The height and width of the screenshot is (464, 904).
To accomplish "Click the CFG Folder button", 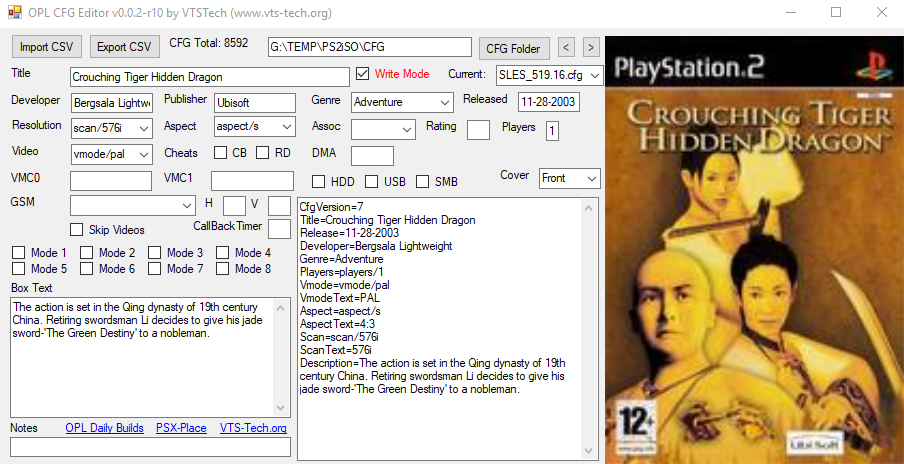I will (514, 48).
